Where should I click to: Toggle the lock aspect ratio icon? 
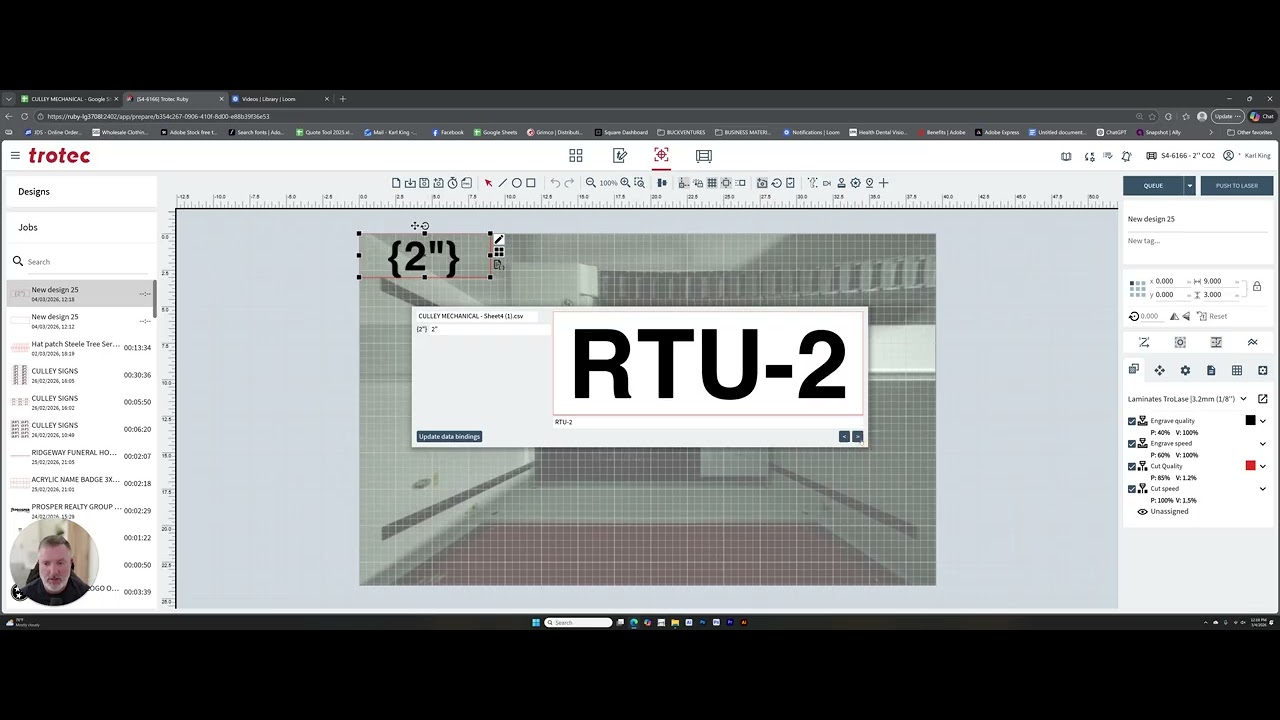(1256, 287)
